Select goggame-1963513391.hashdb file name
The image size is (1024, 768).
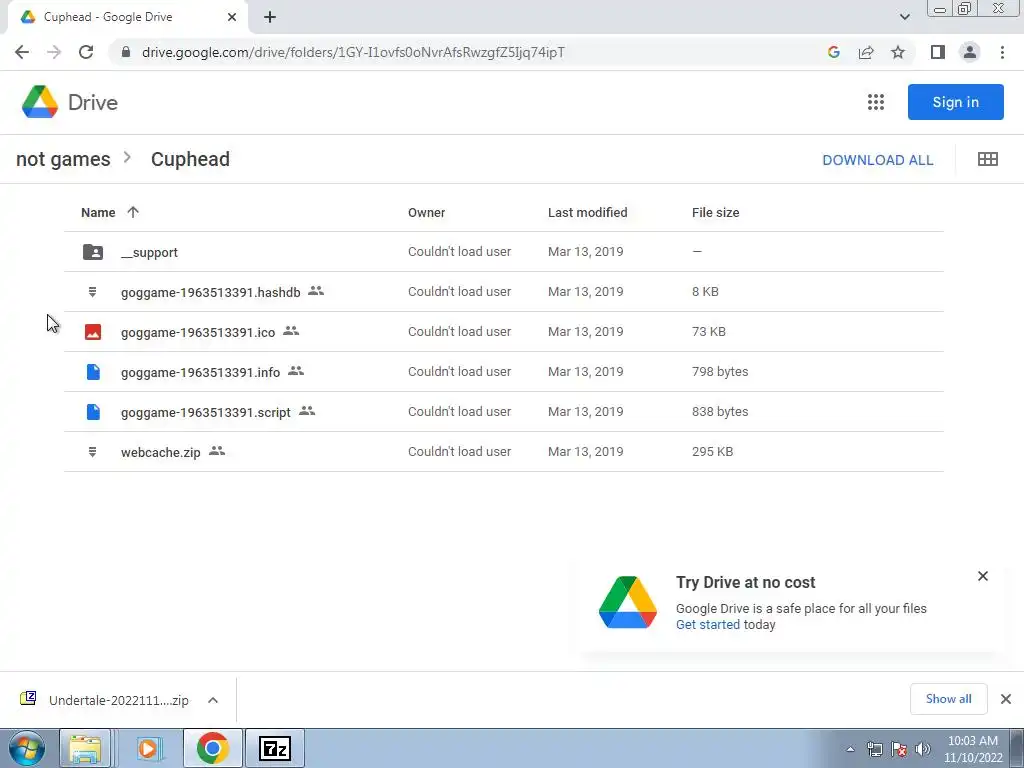(210, 293)
